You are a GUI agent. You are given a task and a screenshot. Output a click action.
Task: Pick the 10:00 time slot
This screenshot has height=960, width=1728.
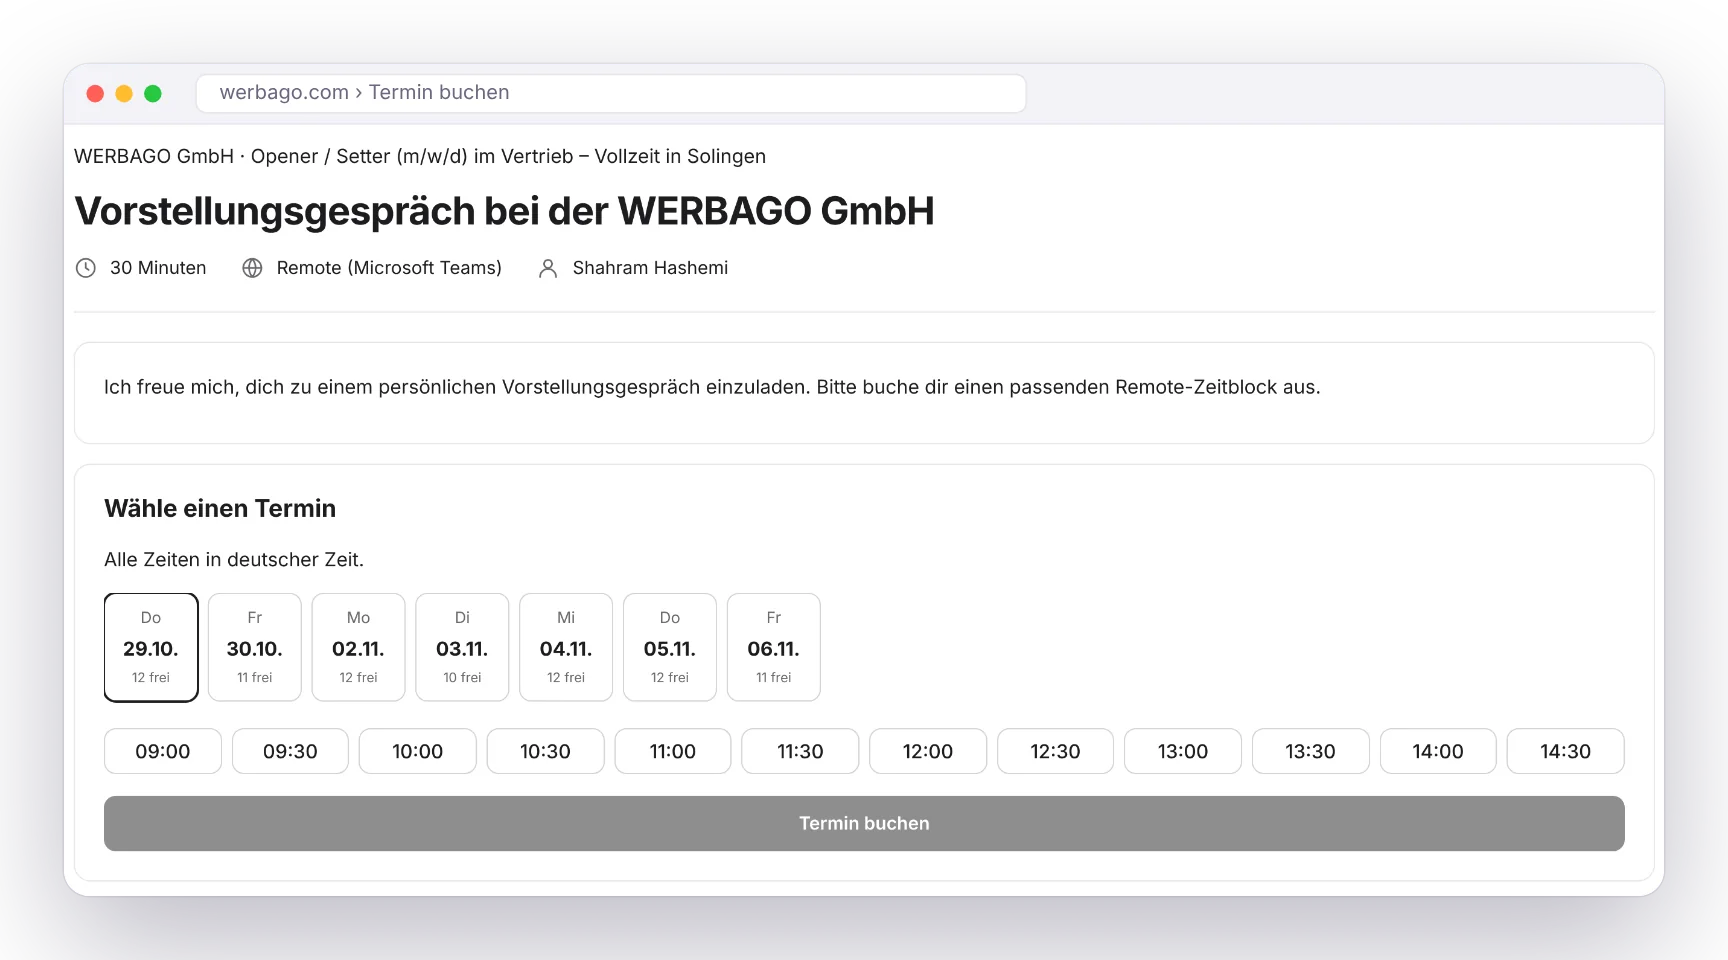(x=418, y=751)
